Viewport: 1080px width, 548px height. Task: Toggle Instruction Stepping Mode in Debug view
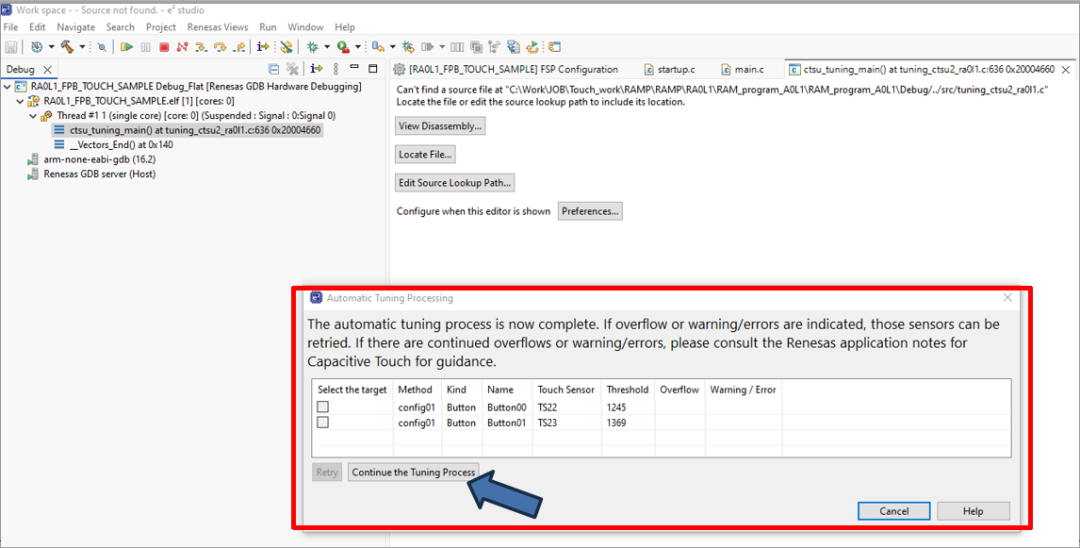[316, 69]
